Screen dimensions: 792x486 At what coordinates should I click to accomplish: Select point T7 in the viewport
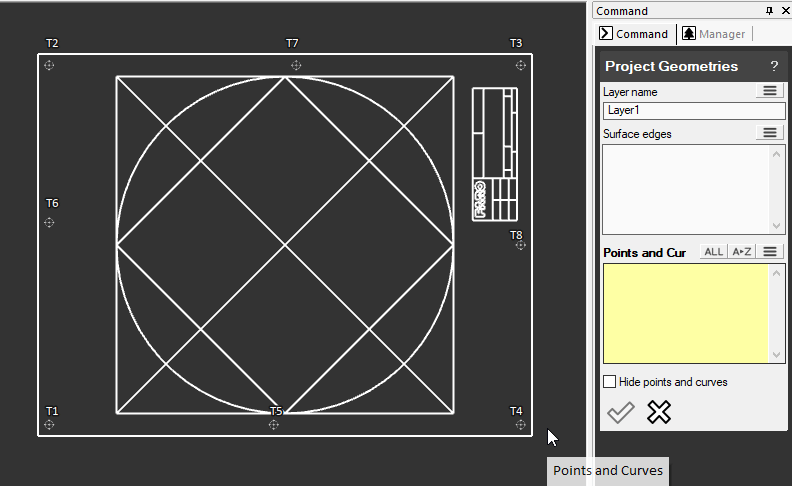pyautogui.click(x=295, y=65)
